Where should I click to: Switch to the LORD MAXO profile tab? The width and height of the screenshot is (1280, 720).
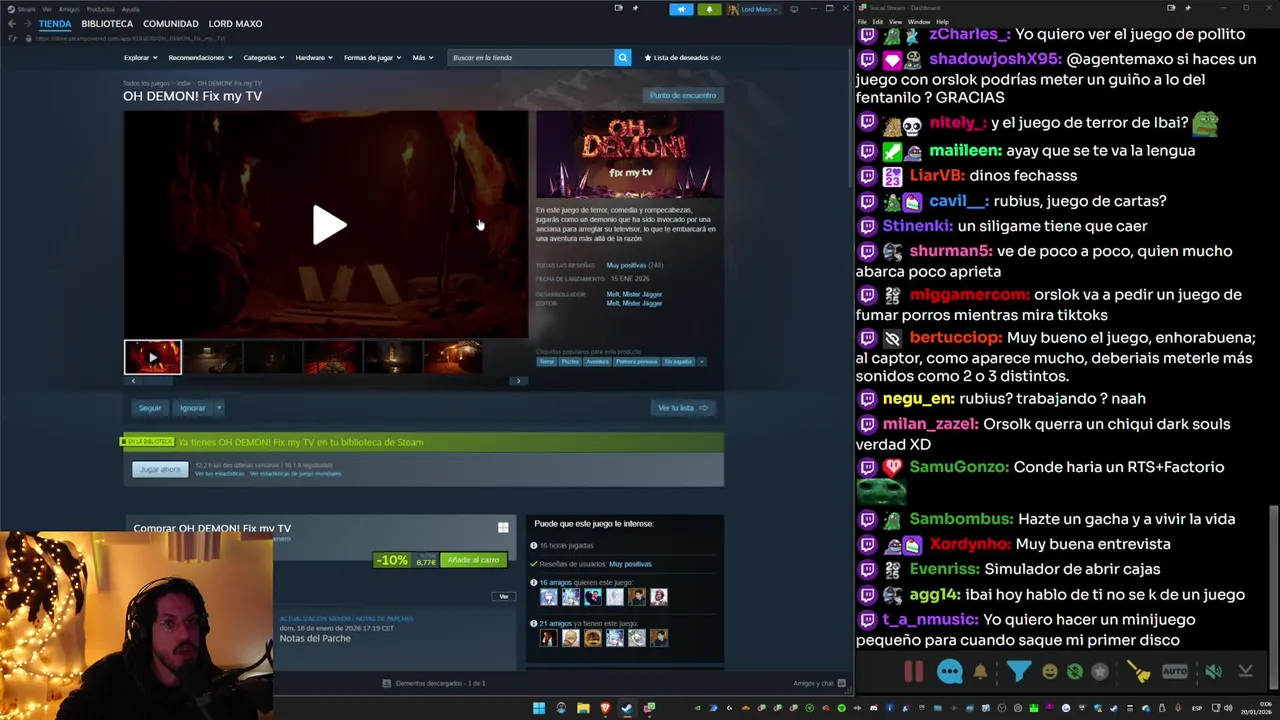235,24
